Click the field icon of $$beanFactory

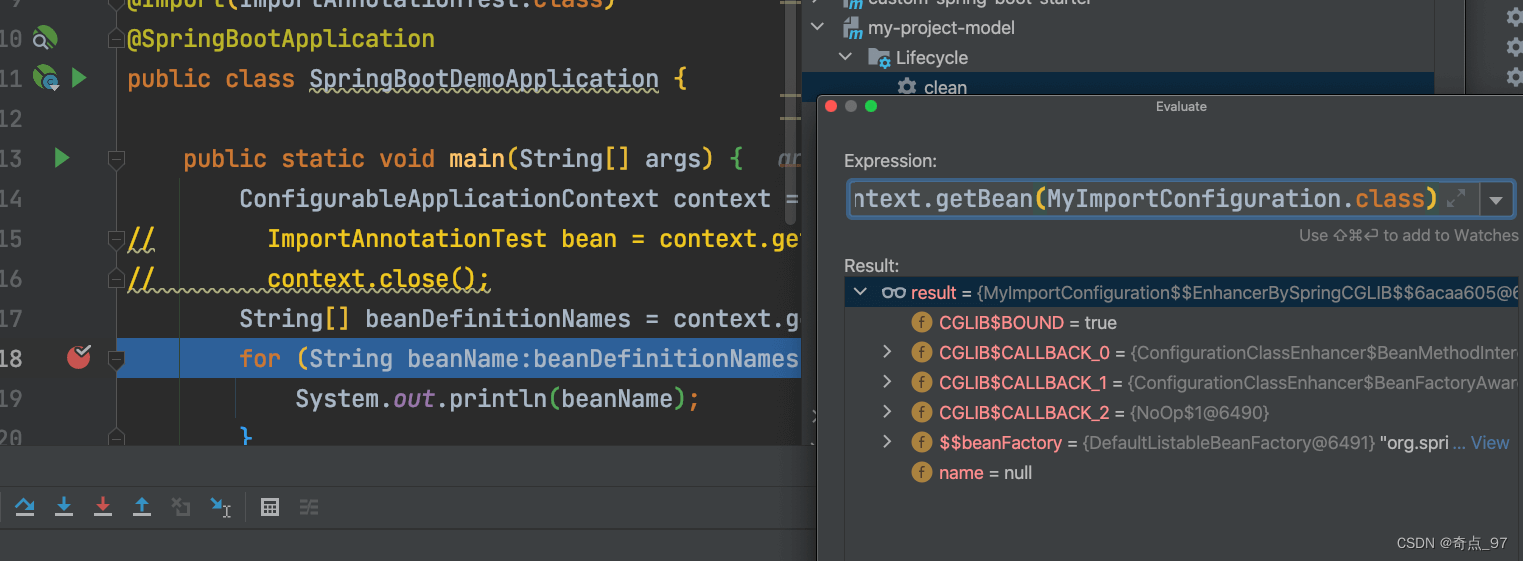click(922, 443)
